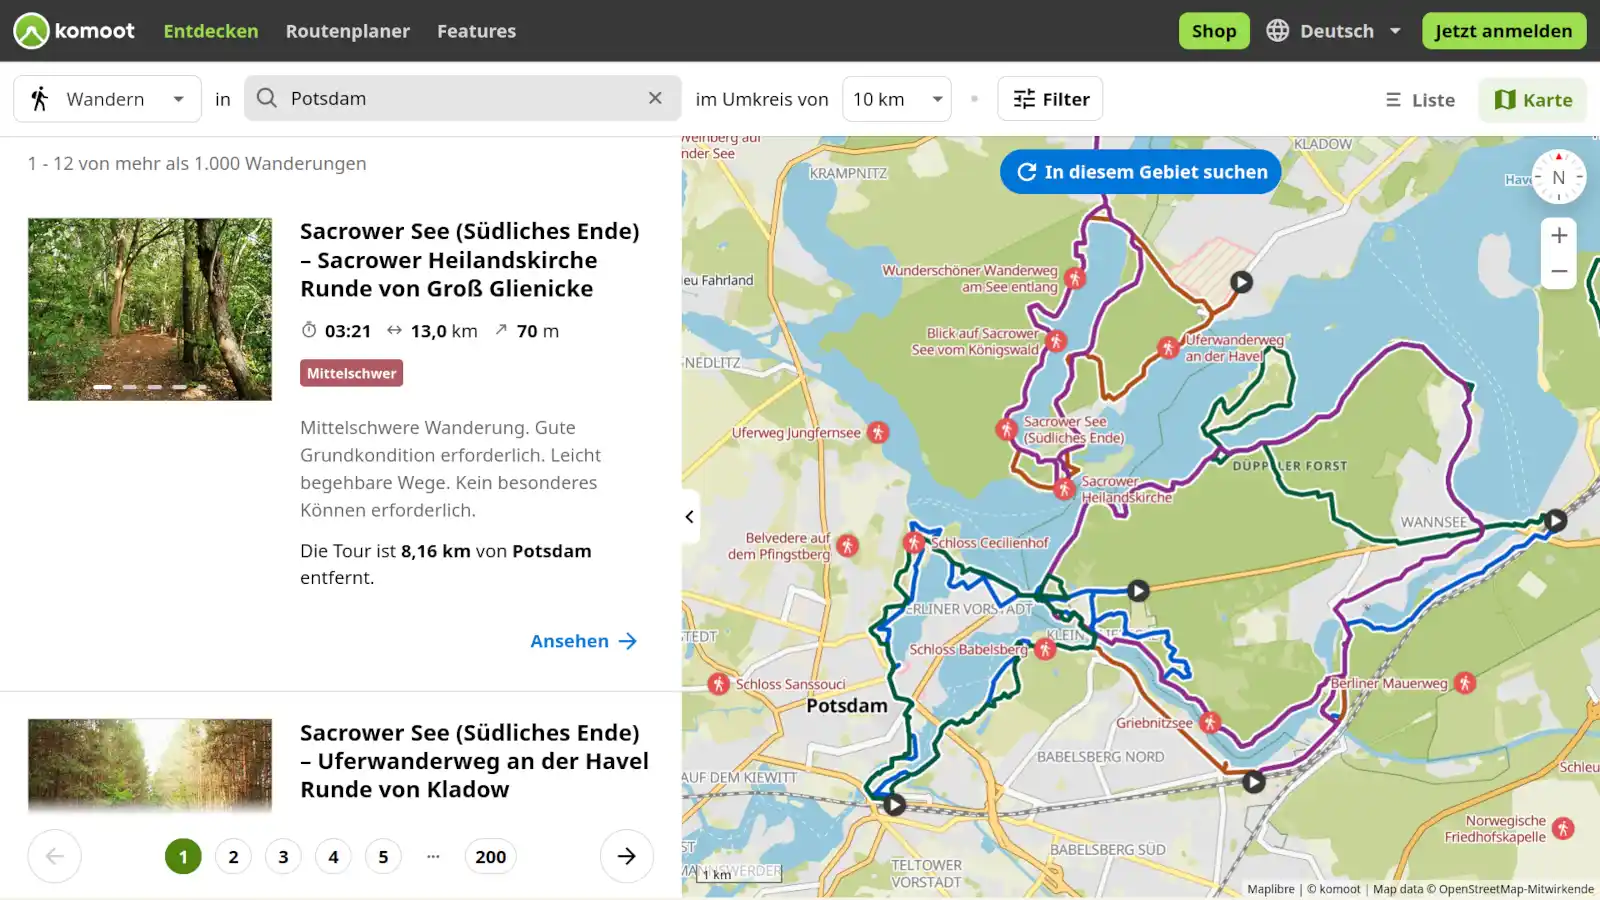Go to results page 5
This screenshot has width=1600, height=900.
click(x=383, y=856)
